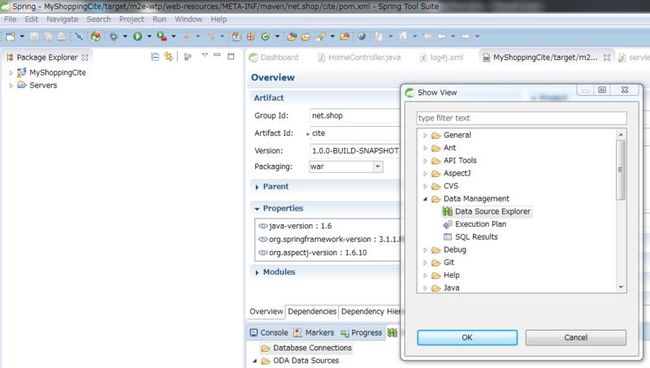Open the File menu
The width and height of the screenshot is (650, 368).
10,19
